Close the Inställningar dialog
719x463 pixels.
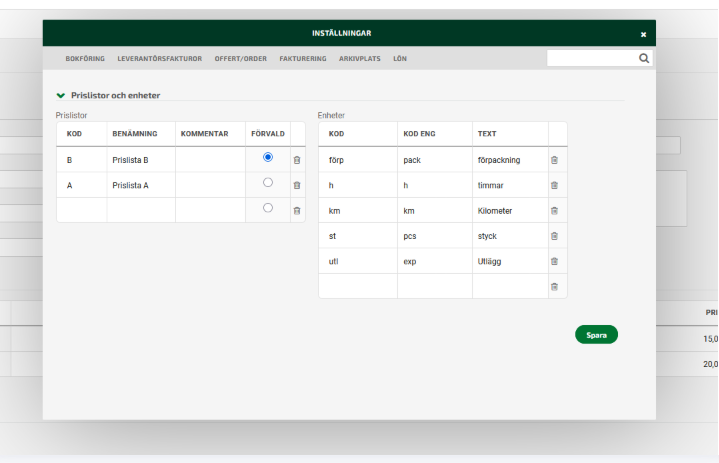(643, 34)
